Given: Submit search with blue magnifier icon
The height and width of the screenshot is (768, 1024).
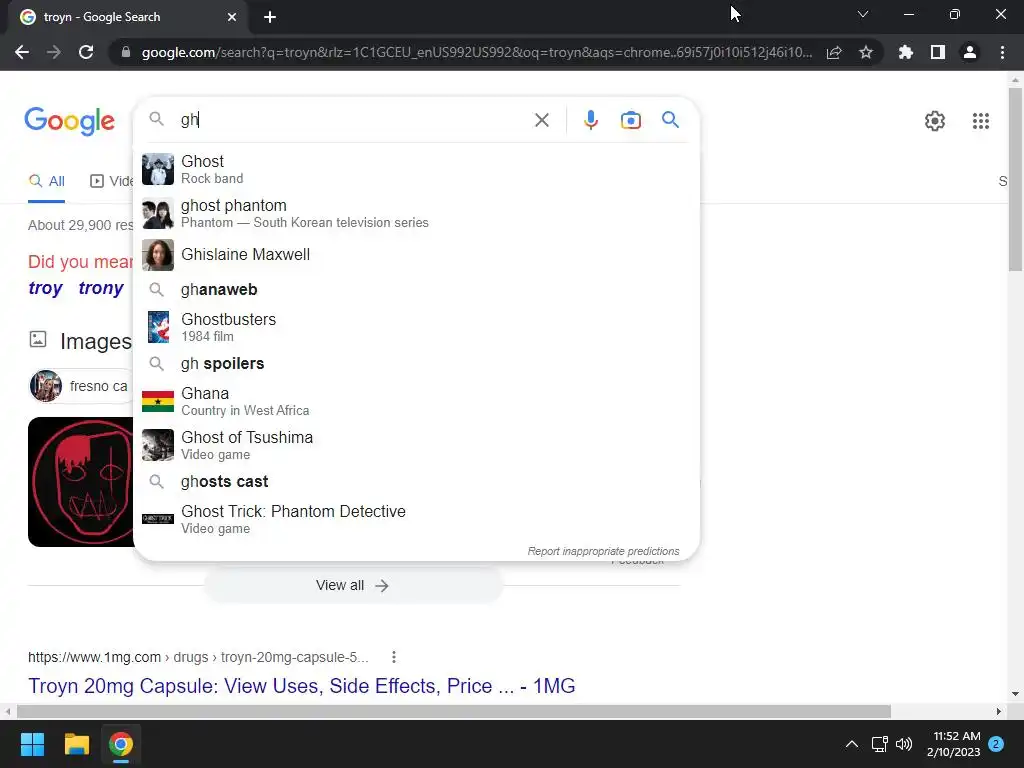Looking at the screenshot, I should [x=670, y=120].
